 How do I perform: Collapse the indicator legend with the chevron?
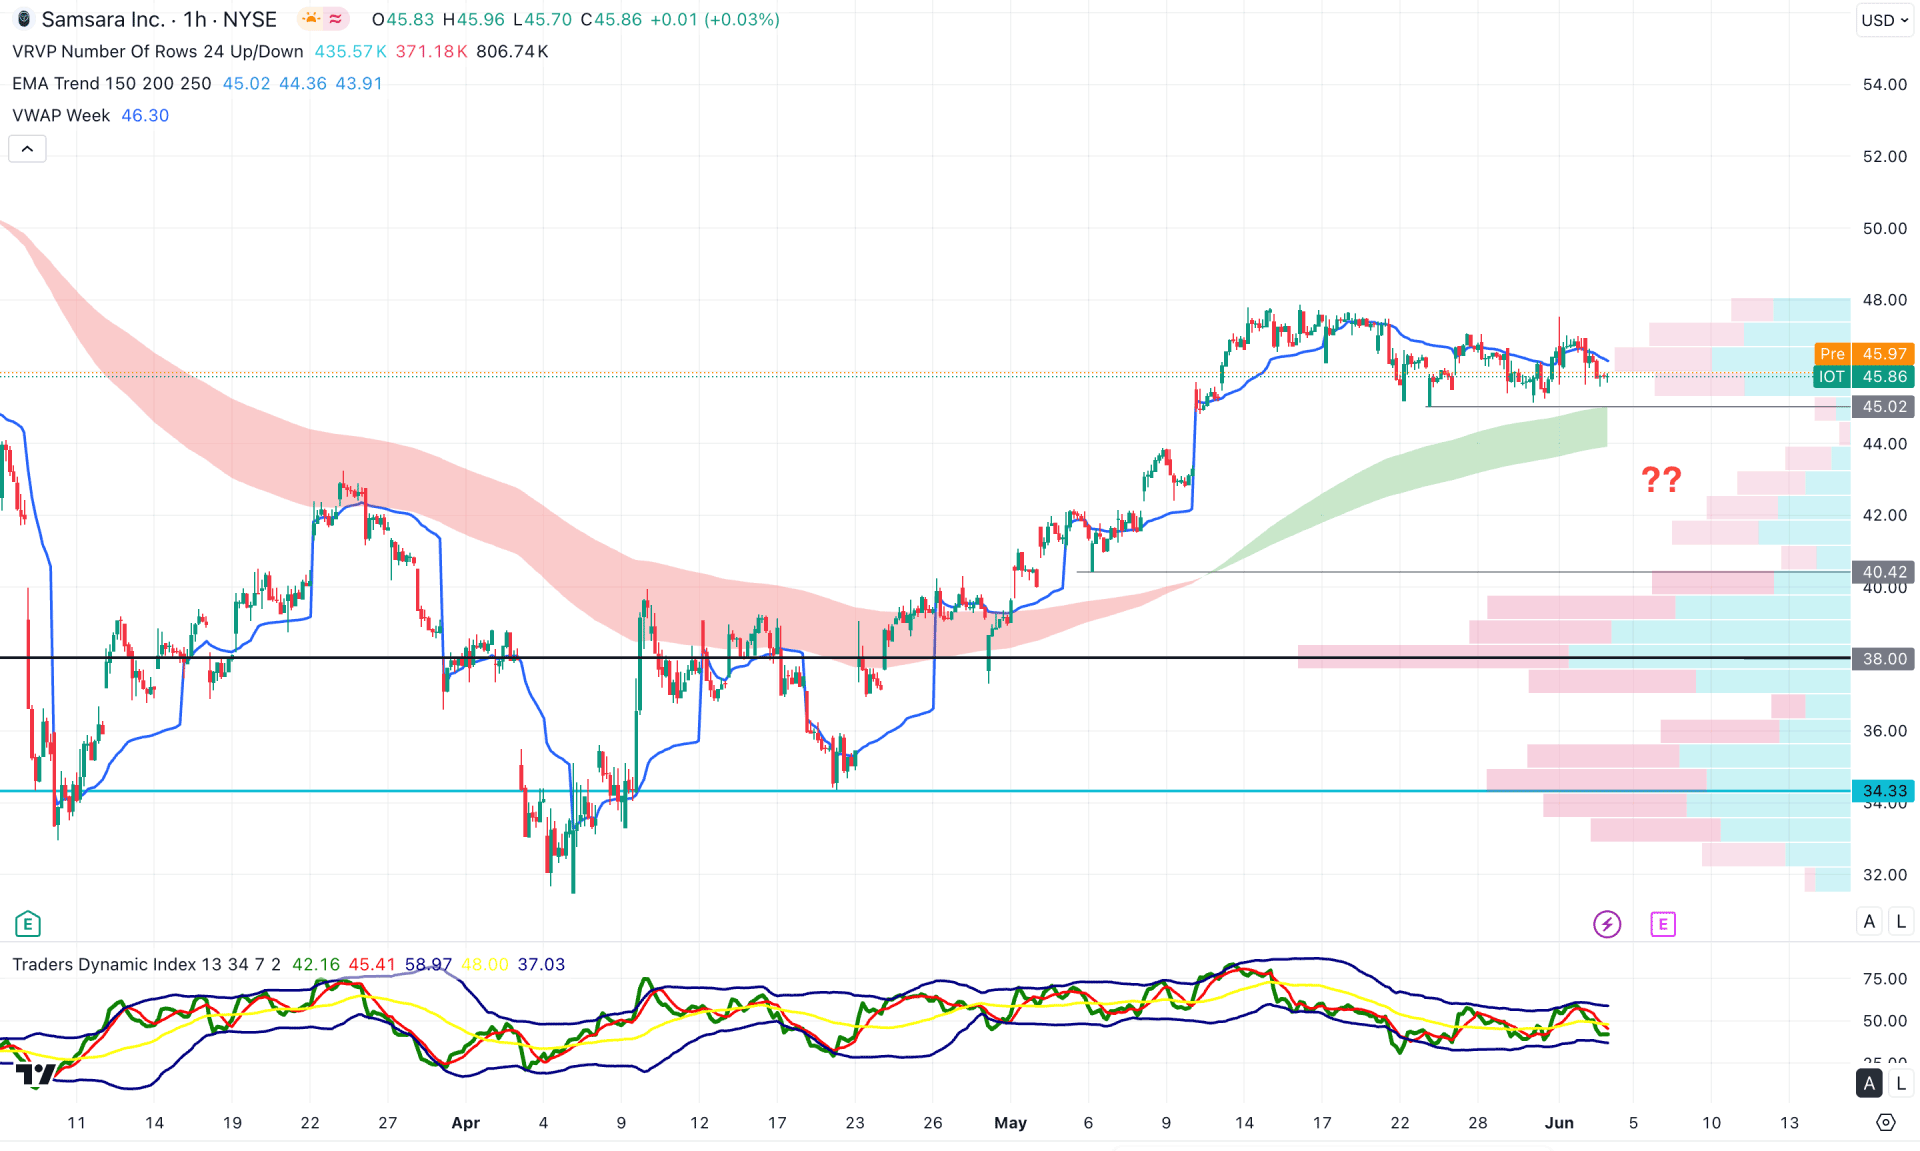(27, 149)
